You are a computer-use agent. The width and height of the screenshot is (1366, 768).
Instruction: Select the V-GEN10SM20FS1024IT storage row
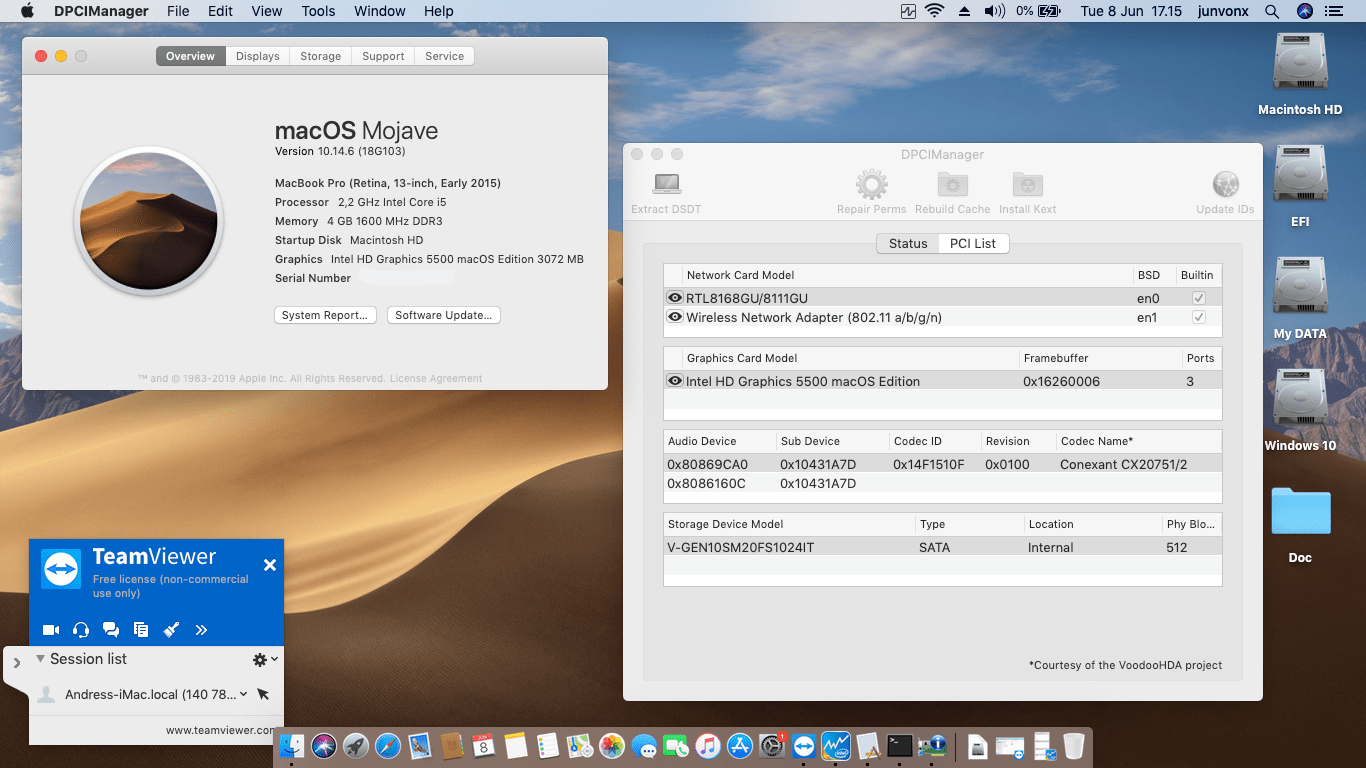[x=942, y=547]
